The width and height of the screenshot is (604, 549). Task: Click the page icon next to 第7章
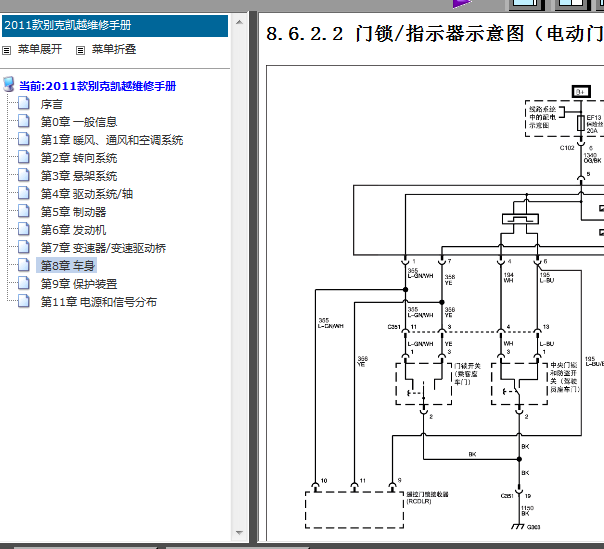(x=24, y=247)
